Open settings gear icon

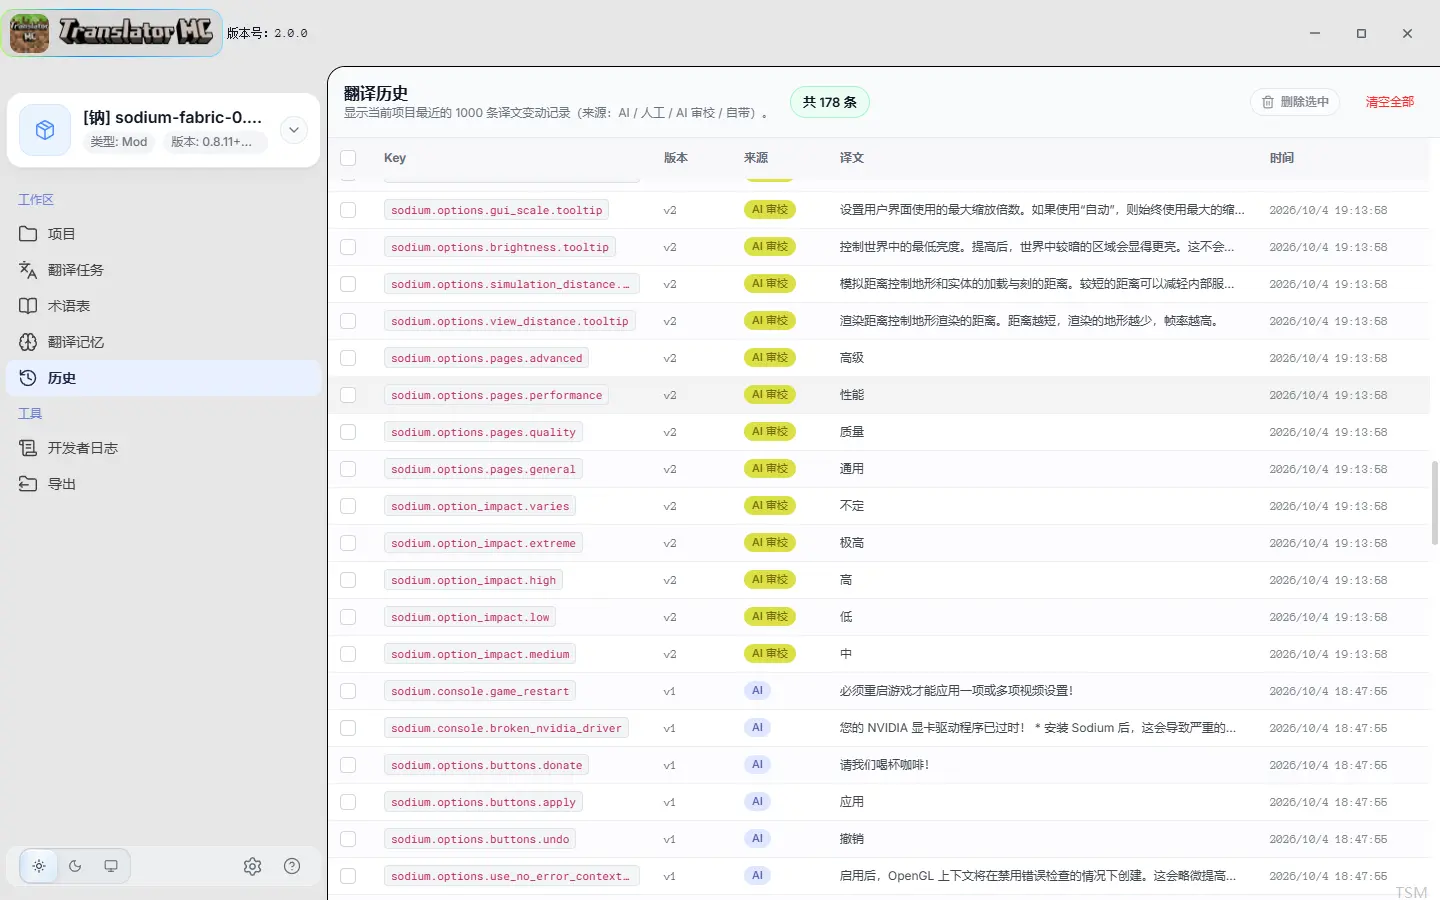click(252, 866)
